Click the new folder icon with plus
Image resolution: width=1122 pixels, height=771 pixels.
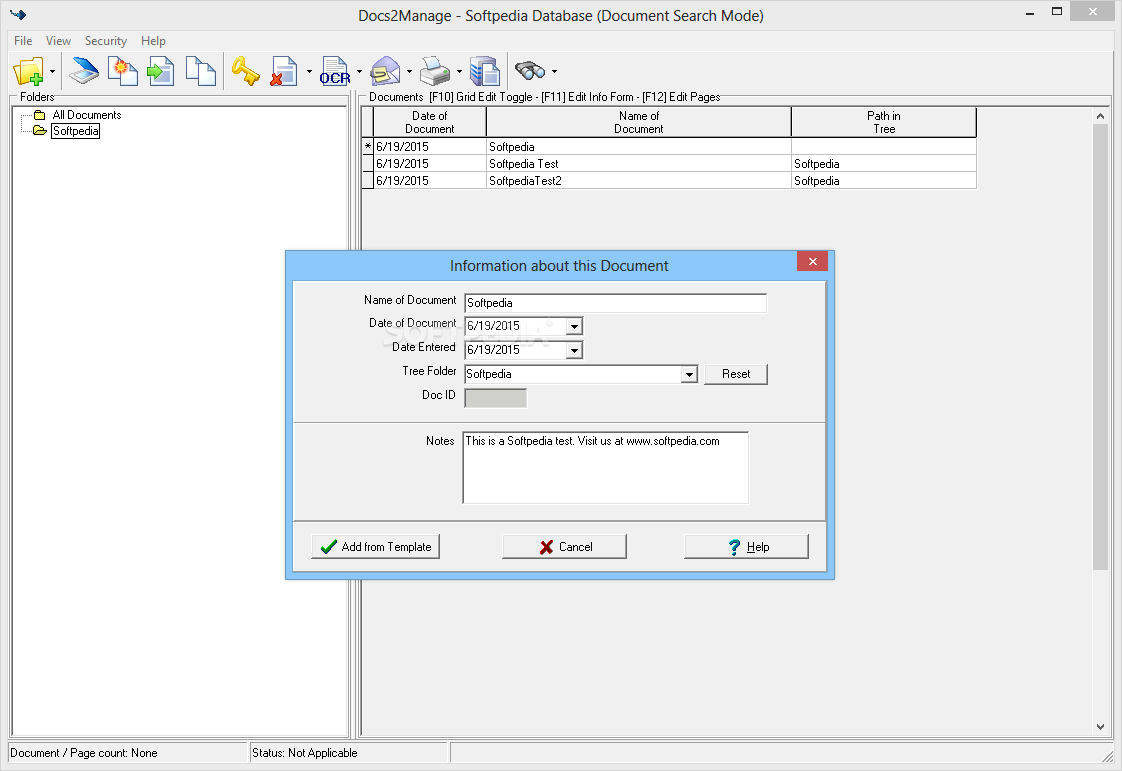[29, 72]
